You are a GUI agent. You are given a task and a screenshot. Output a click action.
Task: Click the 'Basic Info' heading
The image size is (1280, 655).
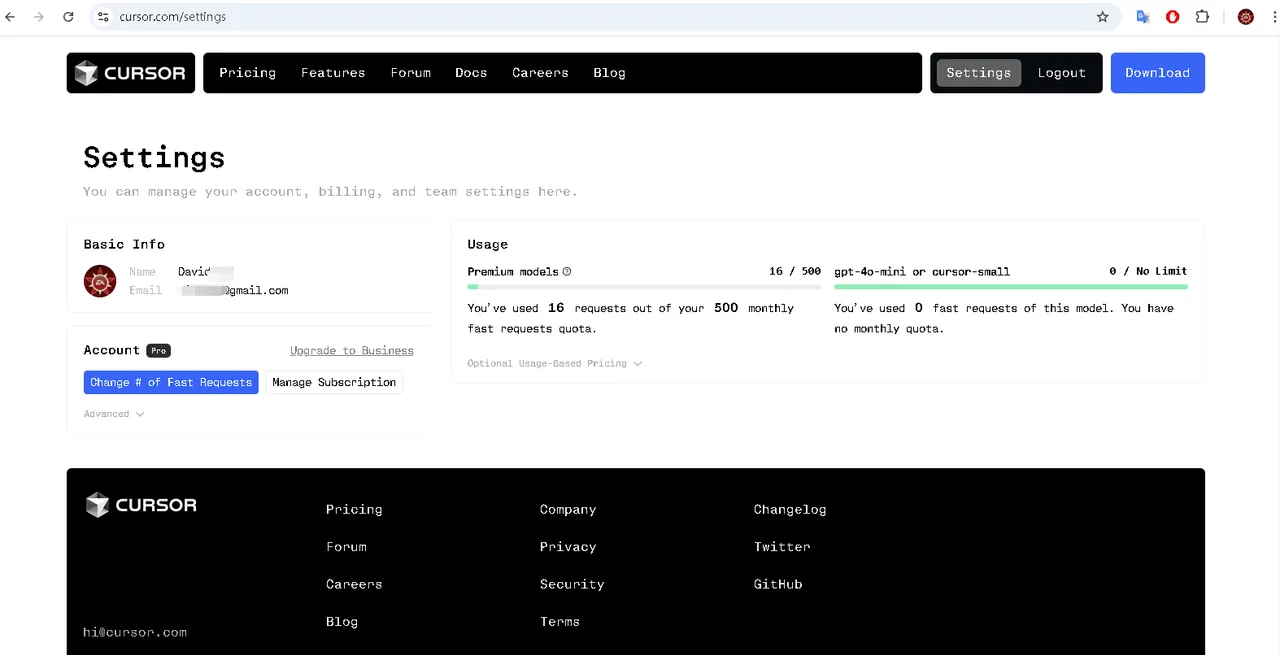[124, 244]
